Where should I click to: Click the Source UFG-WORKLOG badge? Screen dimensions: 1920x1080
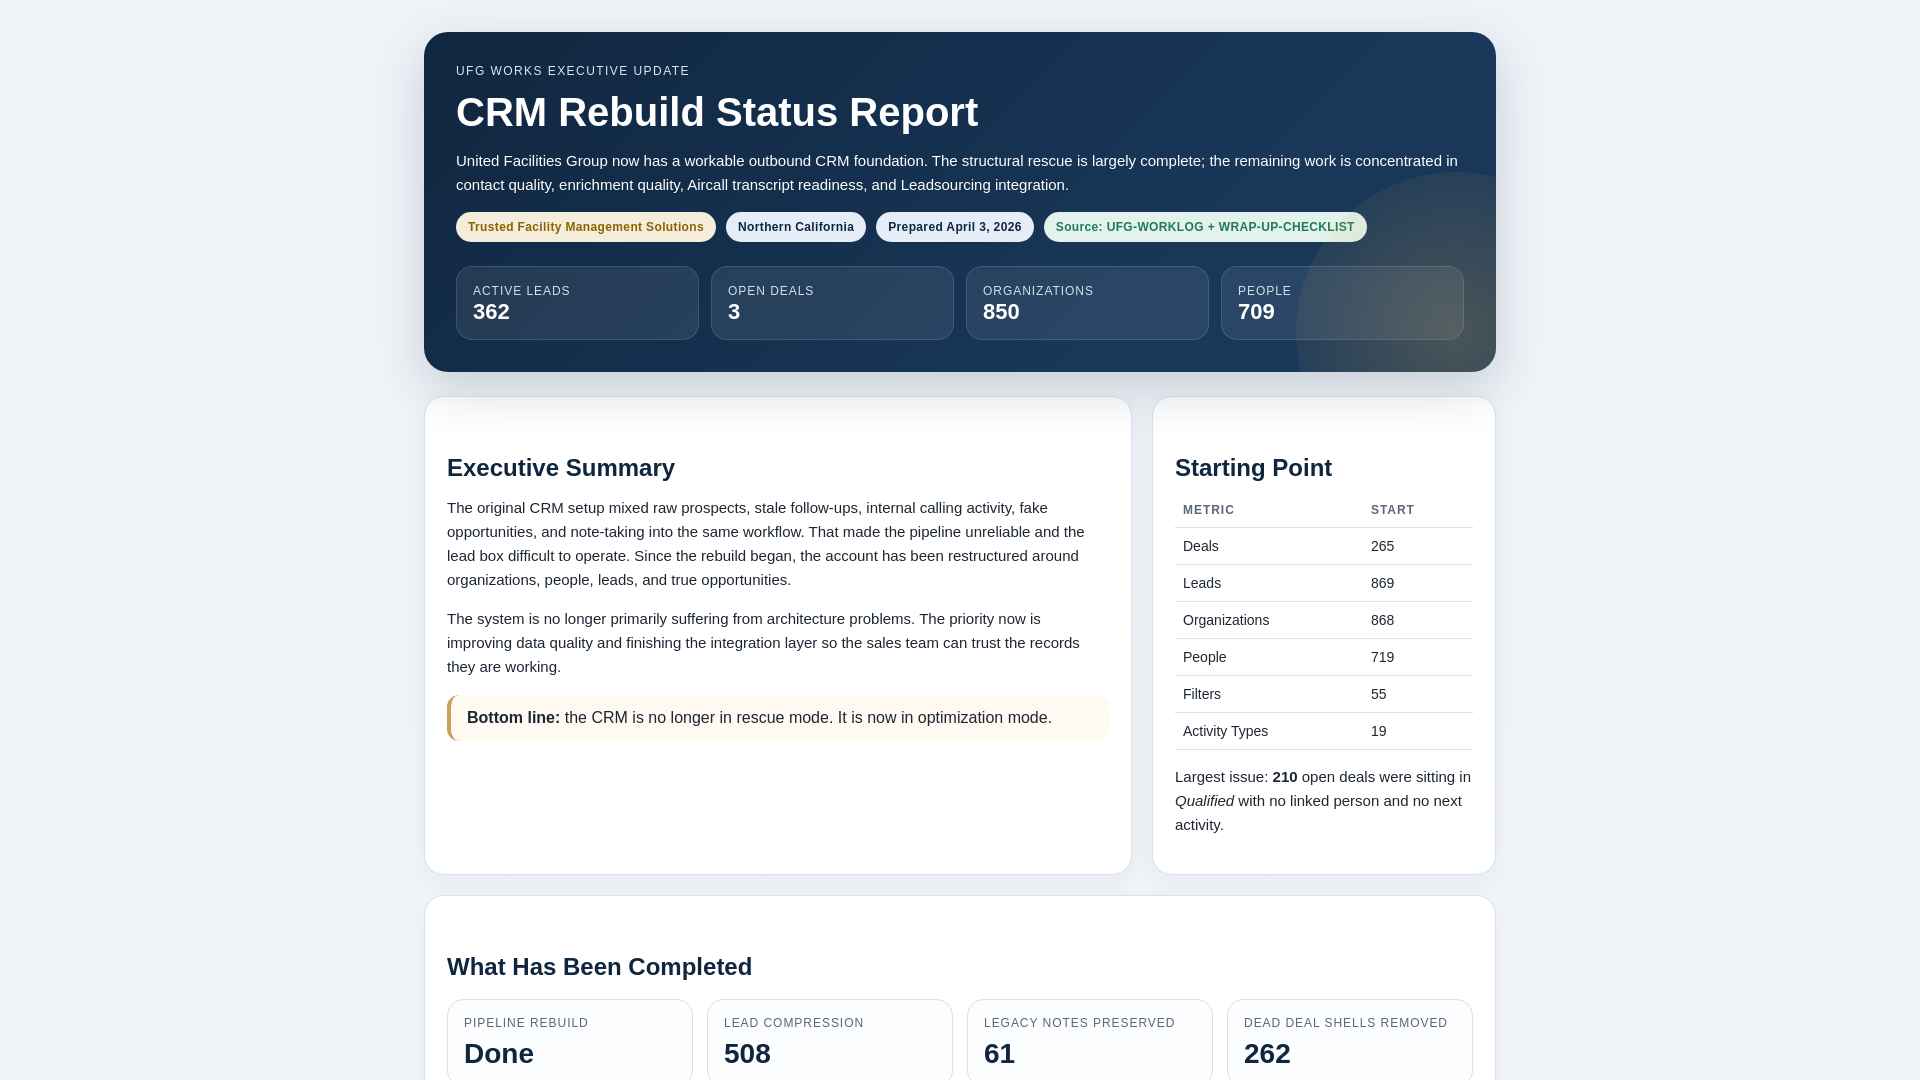click(x=1204, y=227)
